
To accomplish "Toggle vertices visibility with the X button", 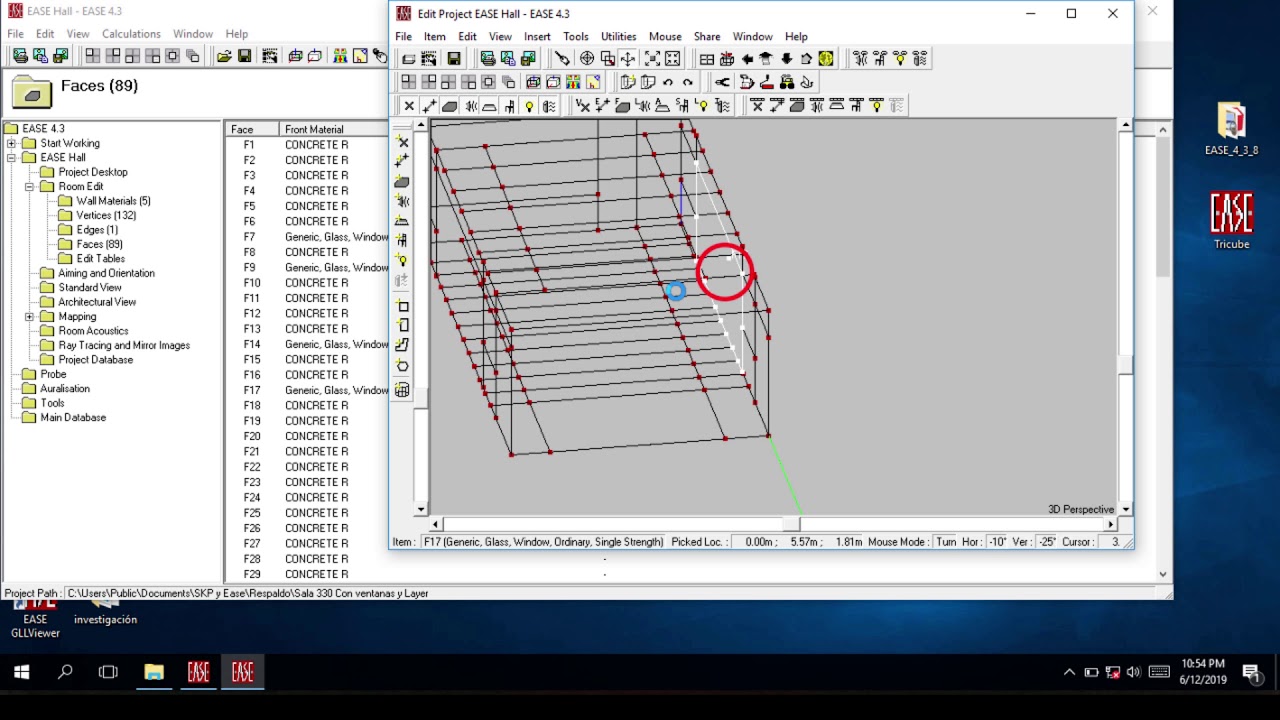I will (409, 106).
